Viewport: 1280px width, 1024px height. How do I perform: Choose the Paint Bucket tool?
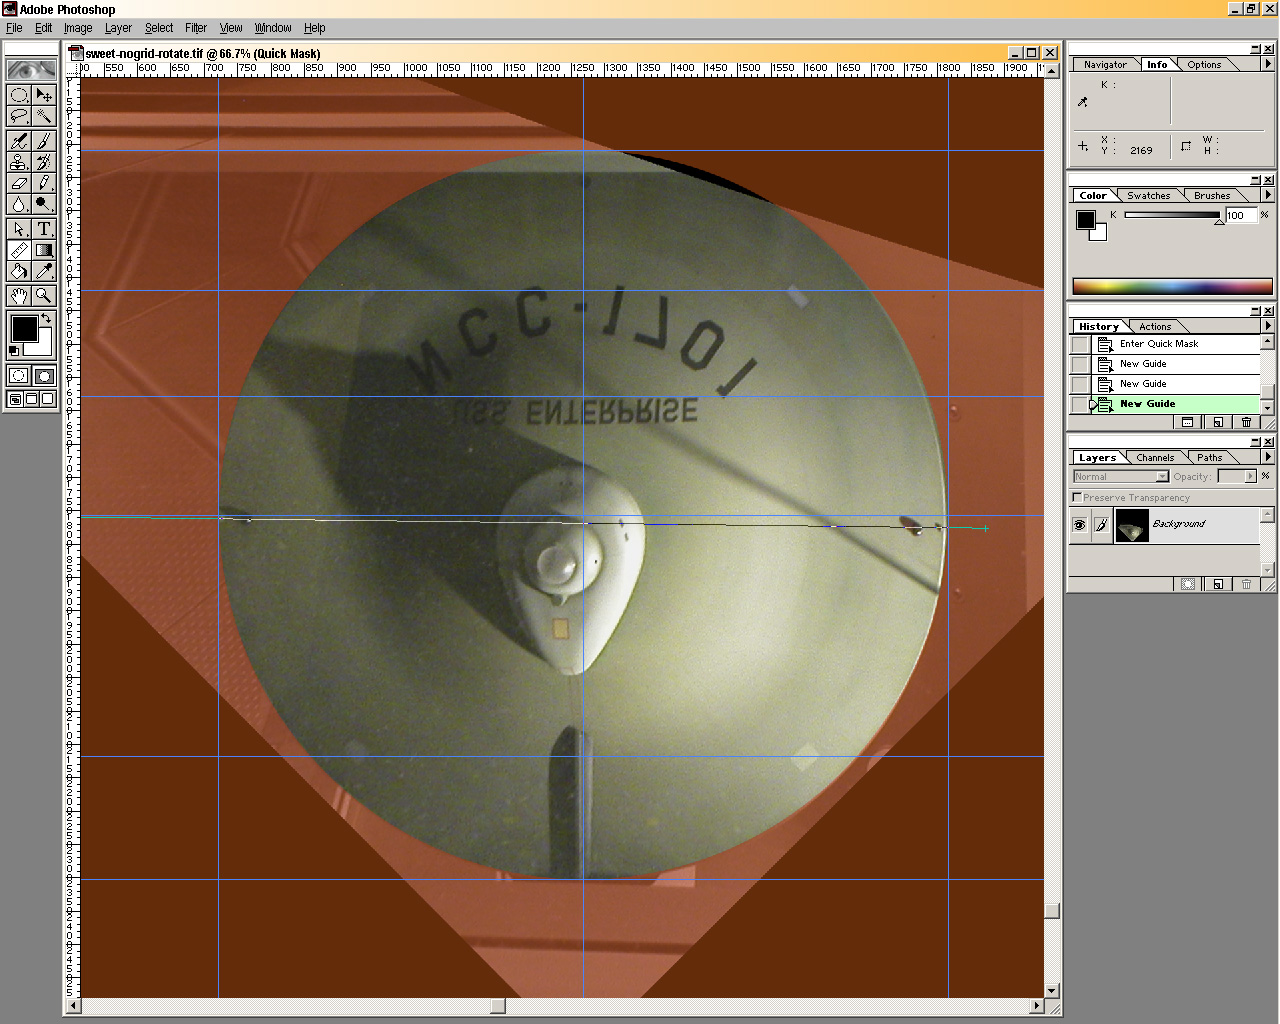click(18, 271)
